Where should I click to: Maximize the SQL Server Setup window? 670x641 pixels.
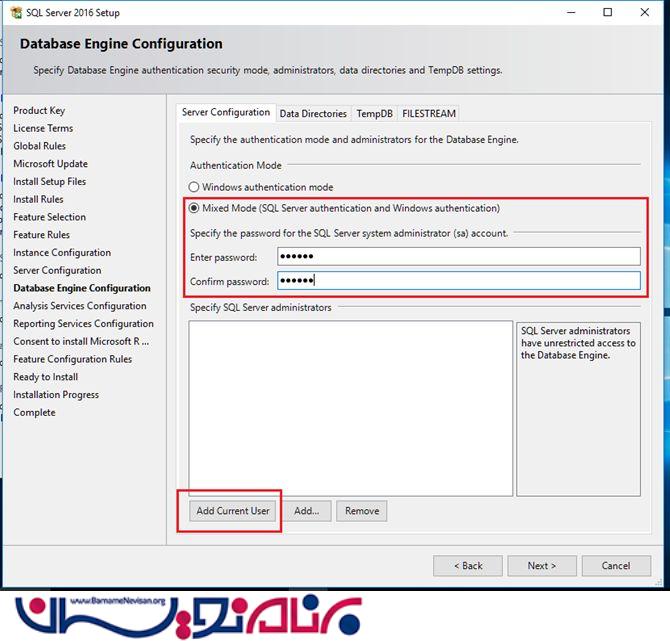click(608, 13)
